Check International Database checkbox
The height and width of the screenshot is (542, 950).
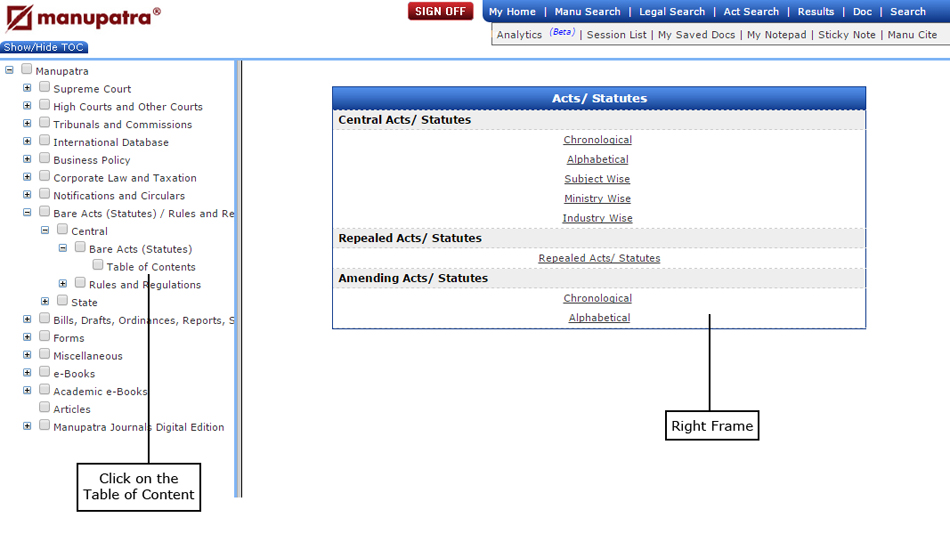point(44,140)
